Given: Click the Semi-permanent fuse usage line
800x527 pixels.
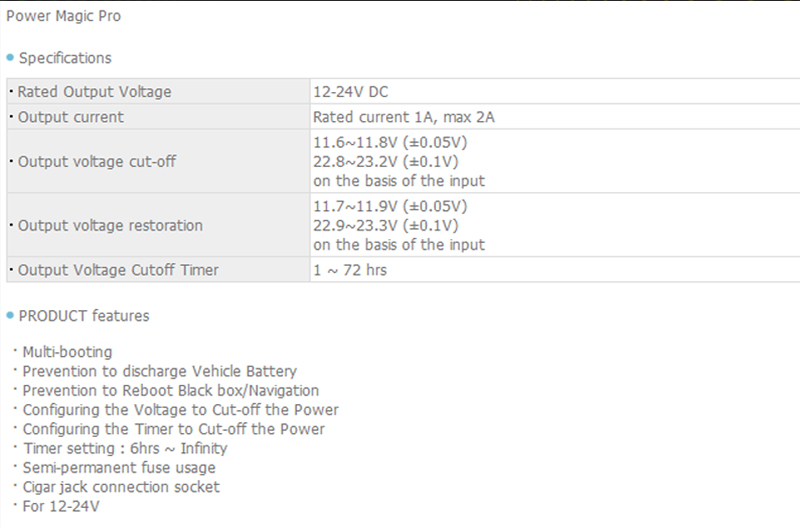Looking at the screenshot, I should pyautogui.click(x=119, y=467).
